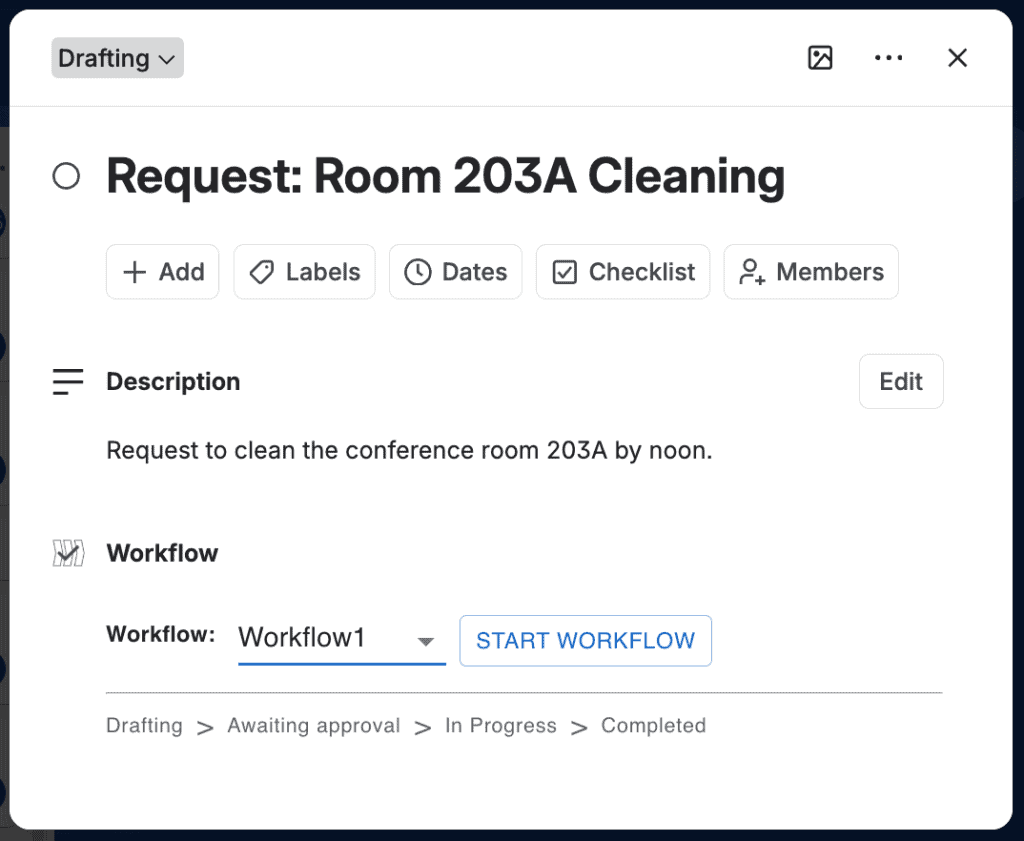Start the selected workflow
The image size is (1024, 841).
[586, 641]
